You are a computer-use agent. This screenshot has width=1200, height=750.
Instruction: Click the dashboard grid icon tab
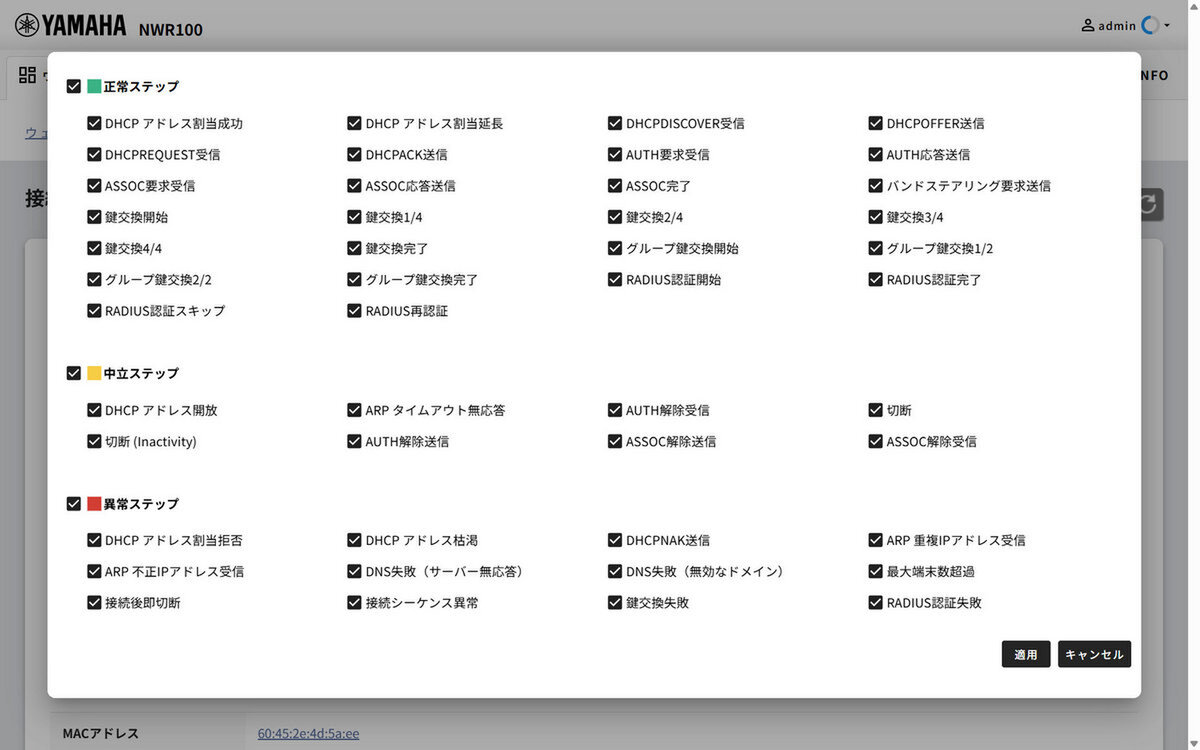tap(27, 75)
